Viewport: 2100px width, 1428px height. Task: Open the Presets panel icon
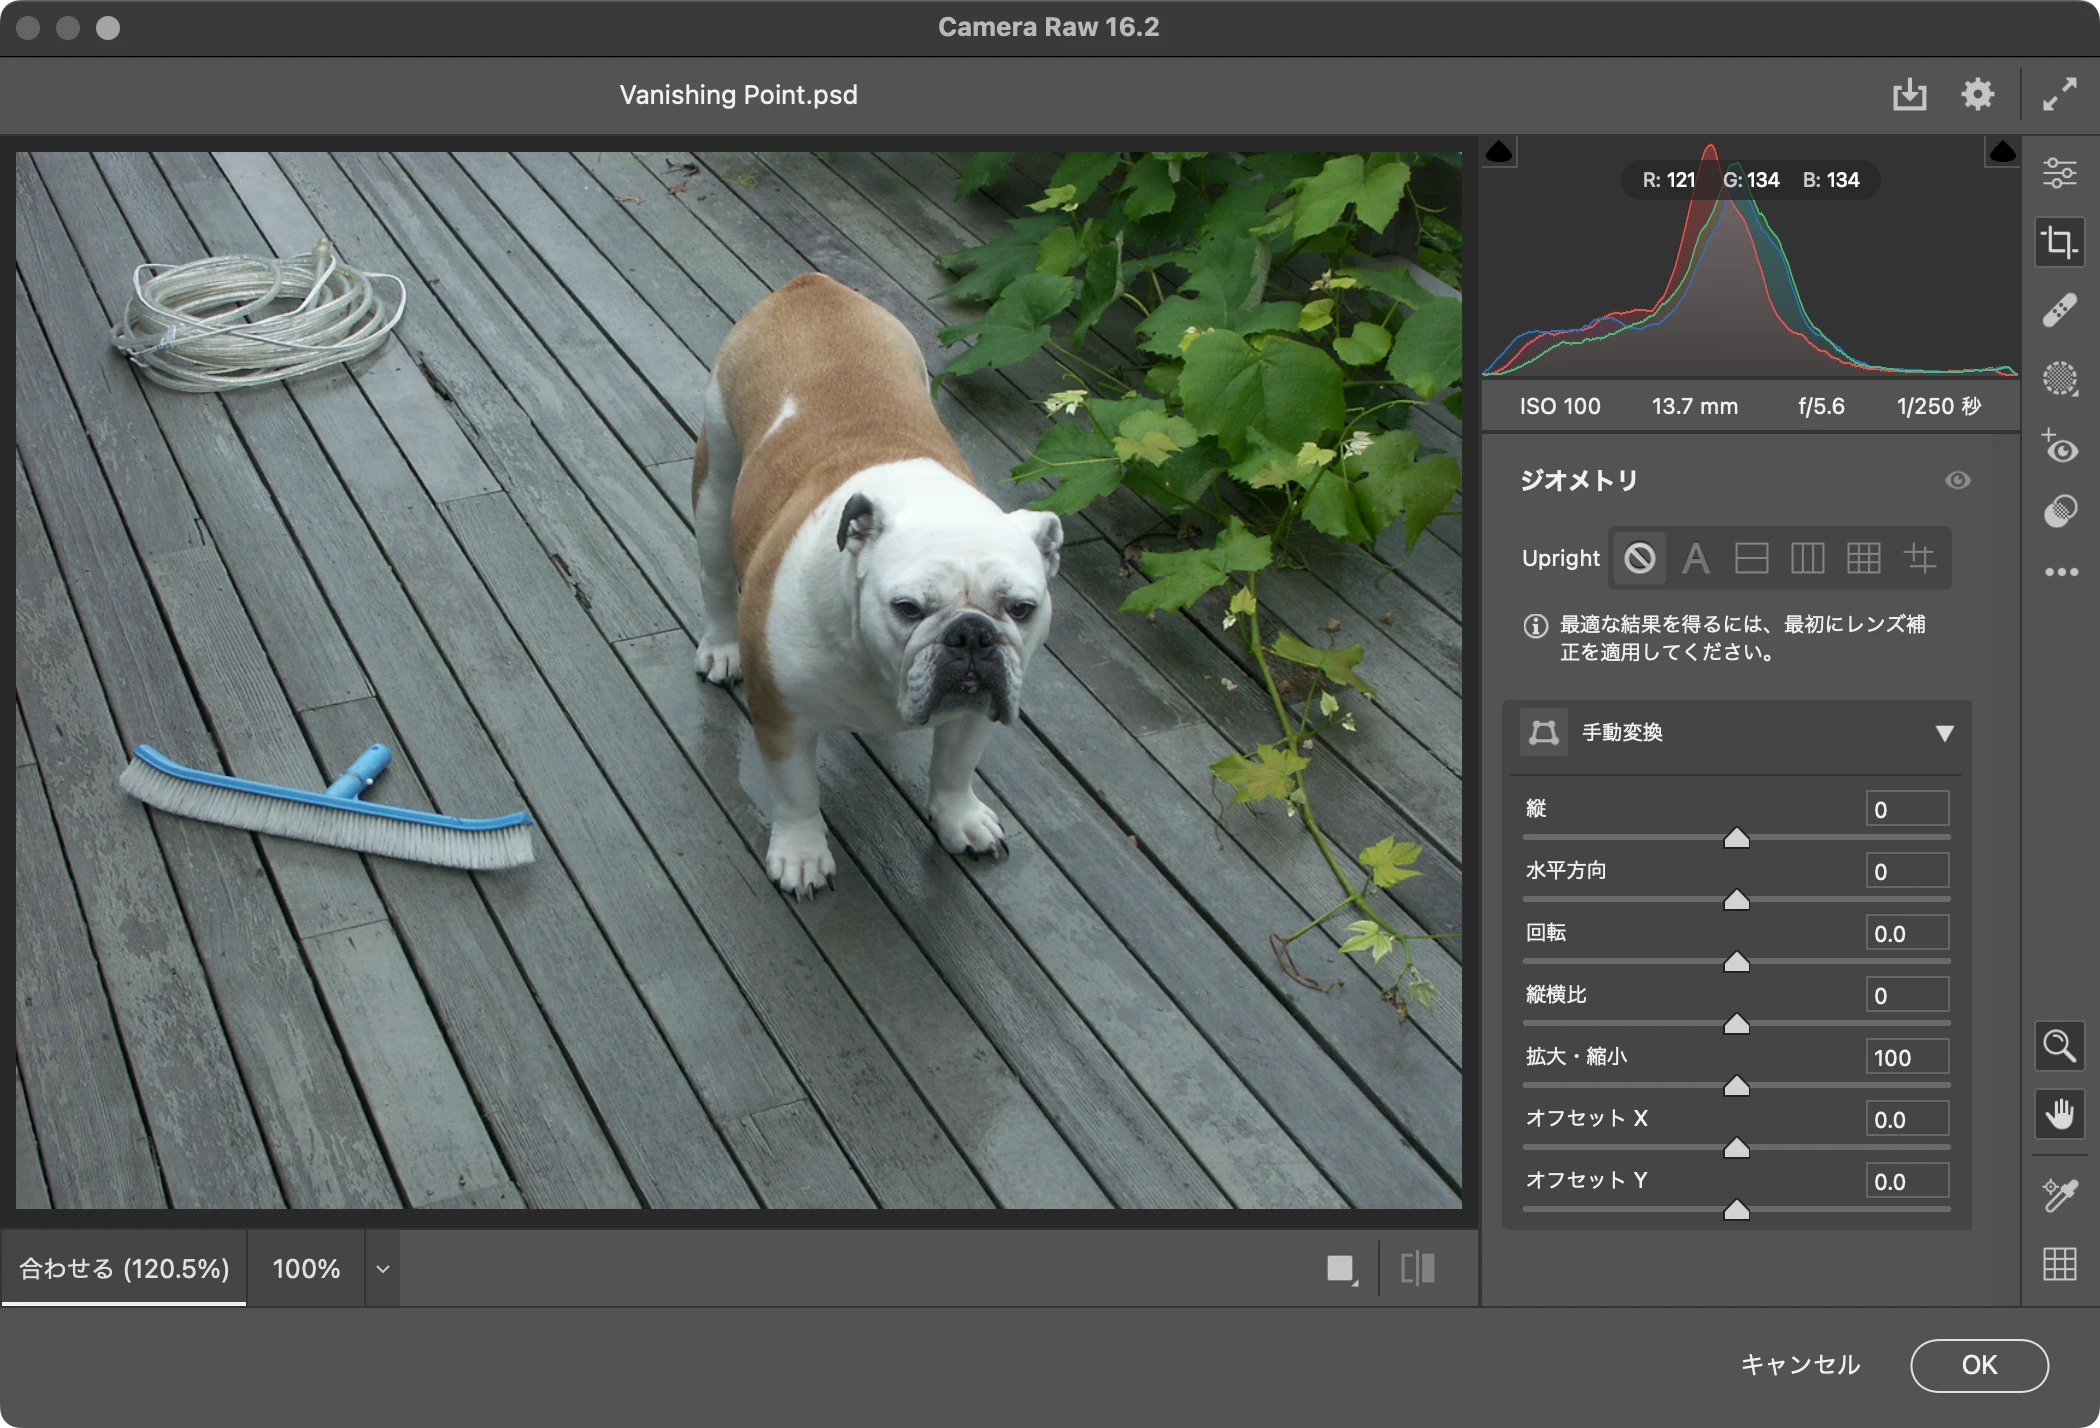tap(2059, 512)
